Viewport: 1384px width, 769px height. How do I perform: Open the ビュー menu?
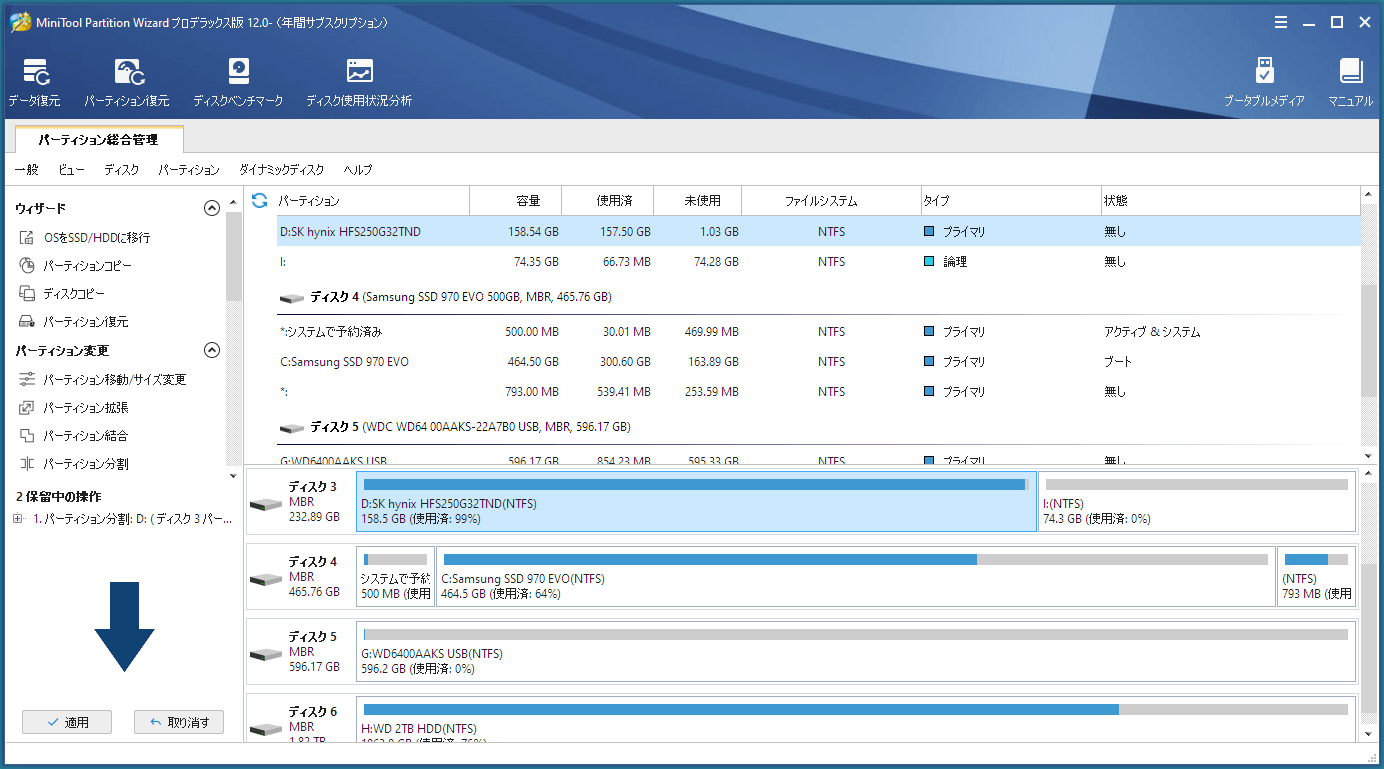pos(71,170)
